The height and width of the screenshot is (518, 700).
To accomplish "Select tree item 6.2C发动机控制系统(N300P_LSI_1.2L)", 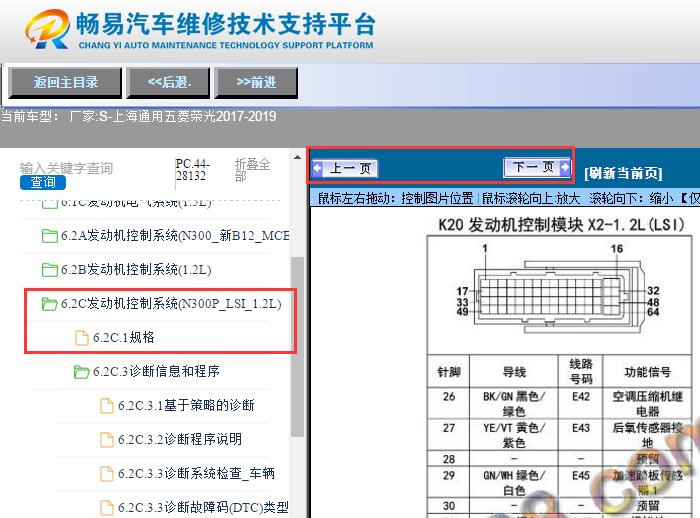I will pos(171,304).
